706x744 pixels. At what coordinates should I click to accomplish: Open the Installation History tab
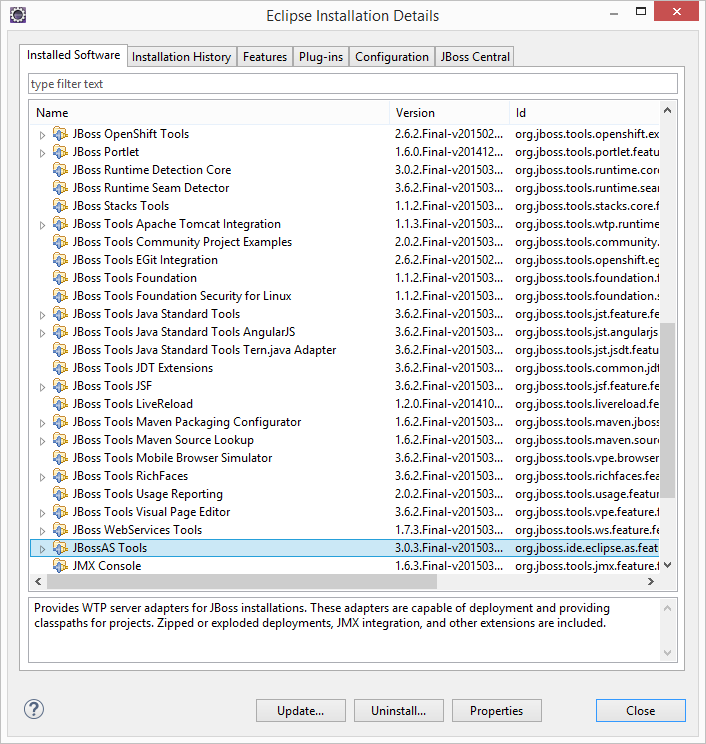point(182,57)
